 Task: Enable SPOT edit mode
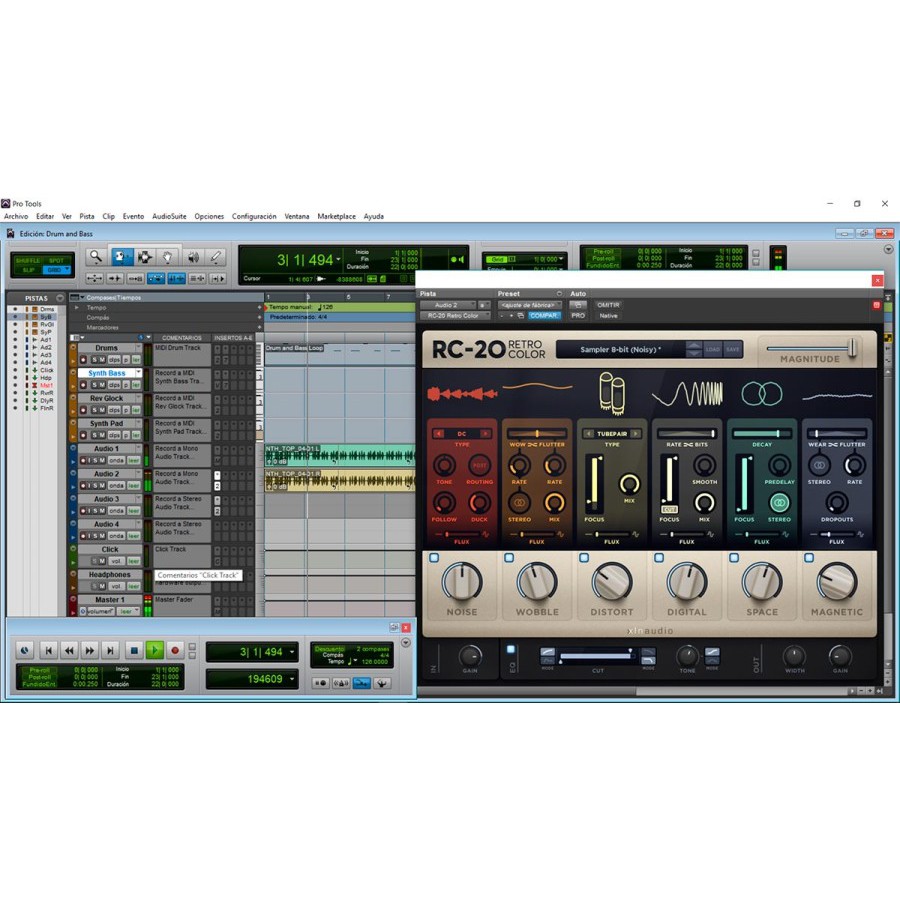56,261
